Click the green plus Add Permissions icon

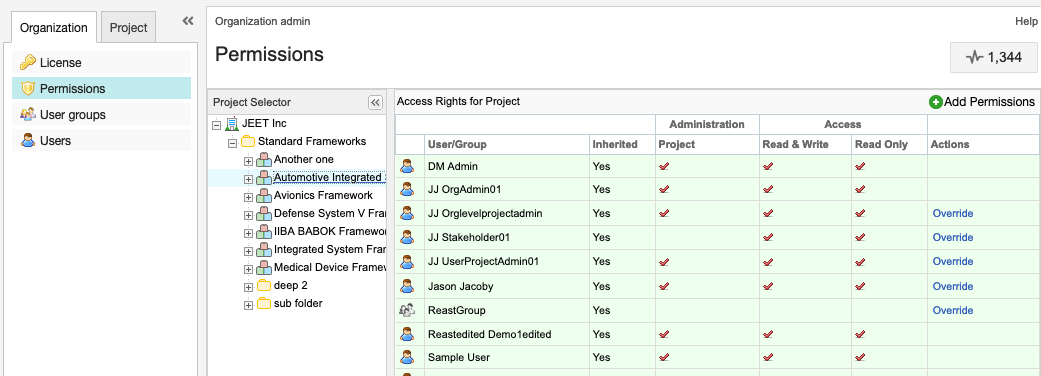[x=935, y=102]
